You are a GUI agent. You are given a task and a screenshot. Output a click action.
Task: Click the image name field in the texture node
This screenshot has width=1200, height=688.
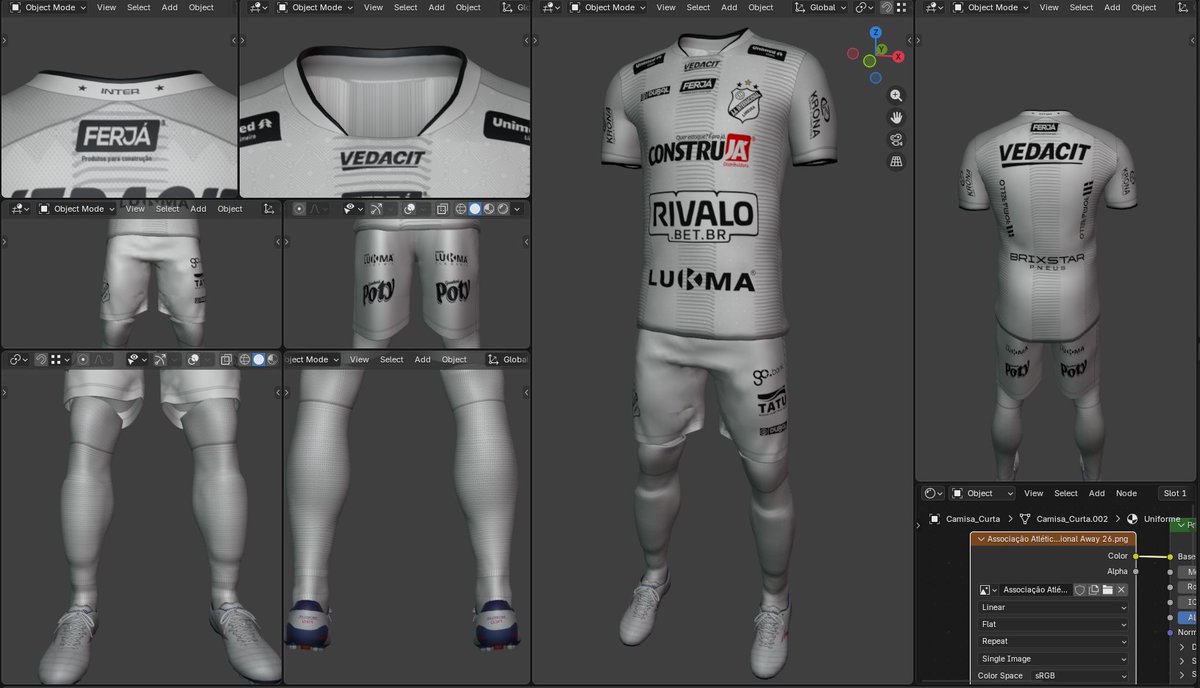[x=1036, y=590]
